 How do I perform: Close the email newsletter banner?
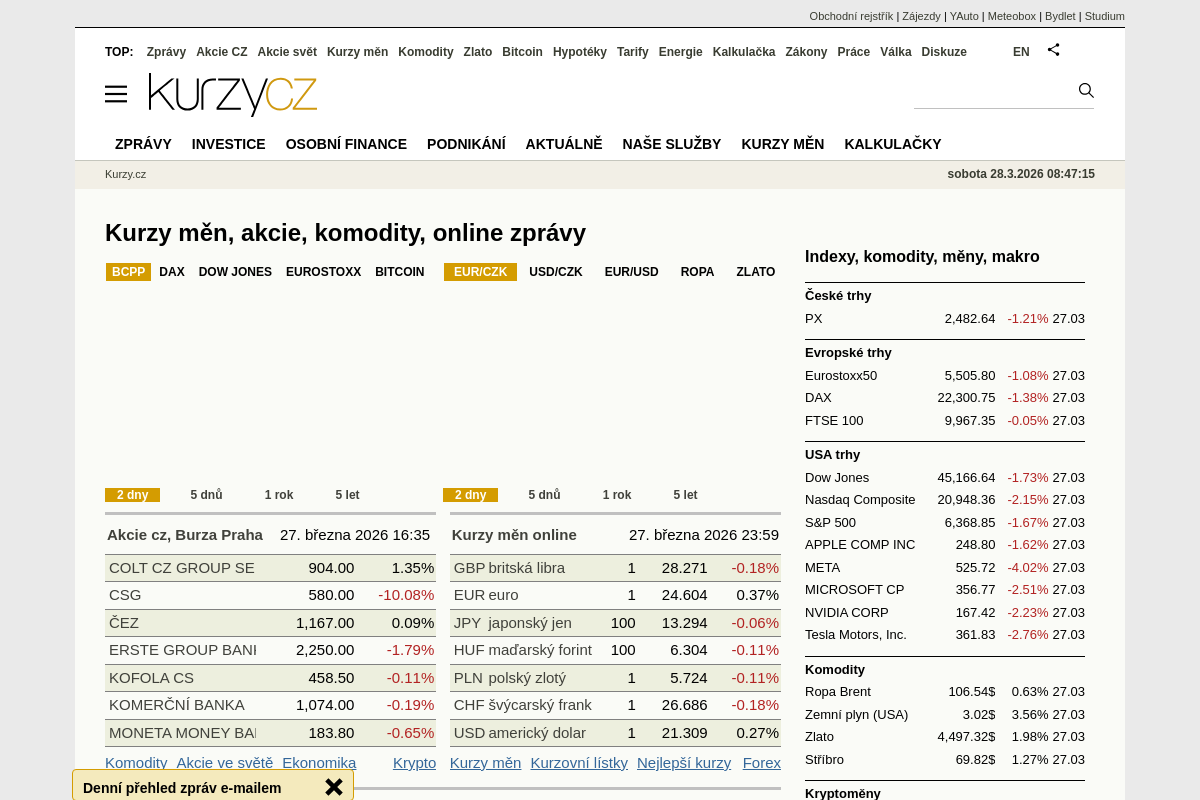(x=334, y=787)
